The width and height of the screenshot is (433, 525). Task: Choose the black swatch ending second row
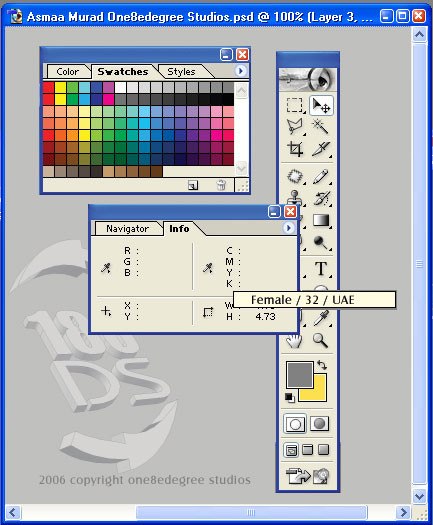pyautogui.click(x=228, y=99)
